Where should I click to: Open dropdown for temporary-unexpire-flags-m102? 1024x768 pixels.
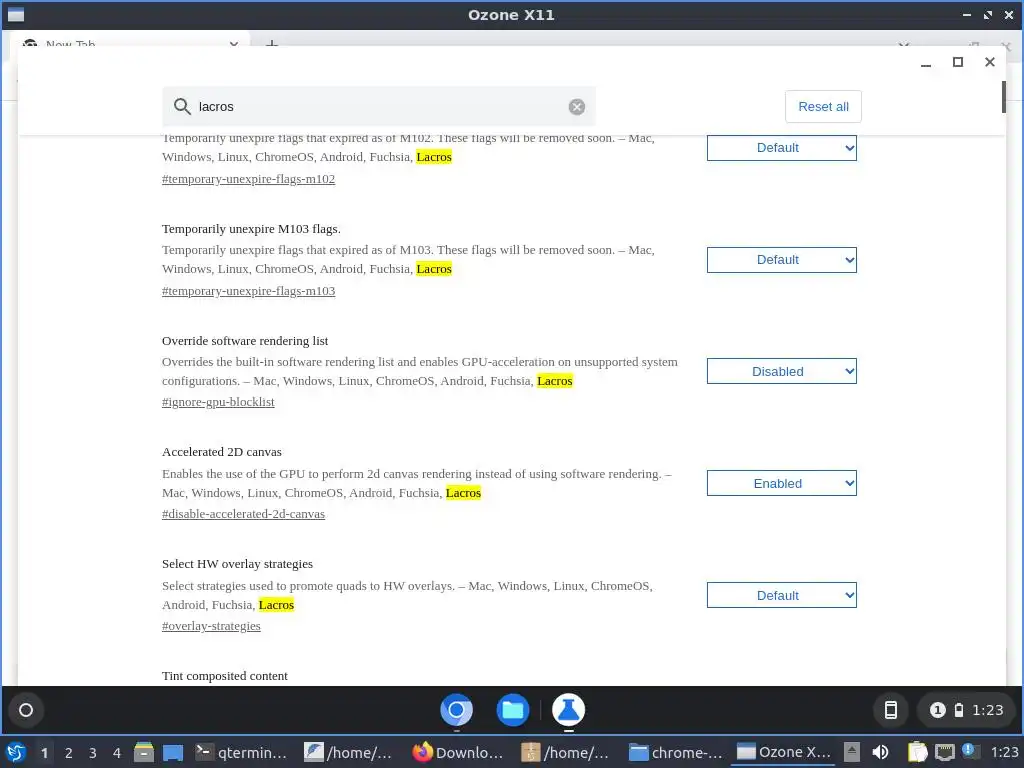[x=781, y=148]
